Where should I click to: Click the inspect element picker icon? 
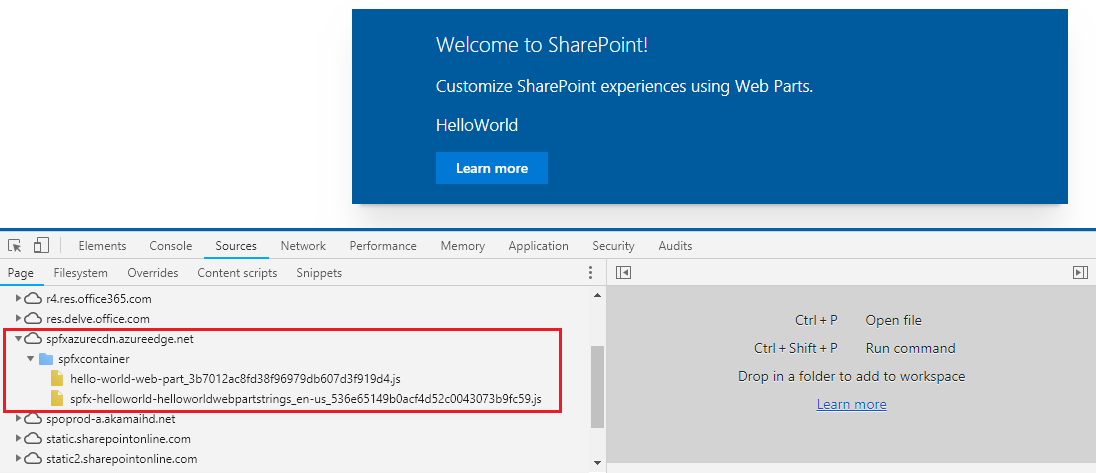click(x=15, y=246)
